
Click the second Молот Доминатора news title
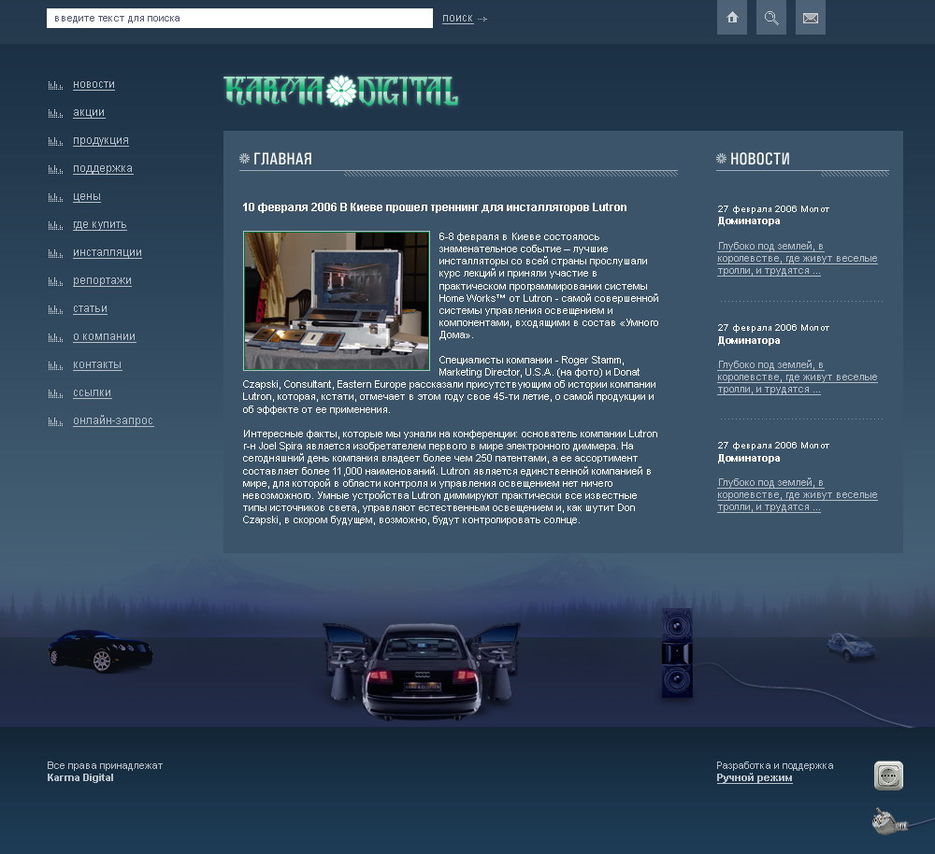pyautogui.click(x=773, y=334)
